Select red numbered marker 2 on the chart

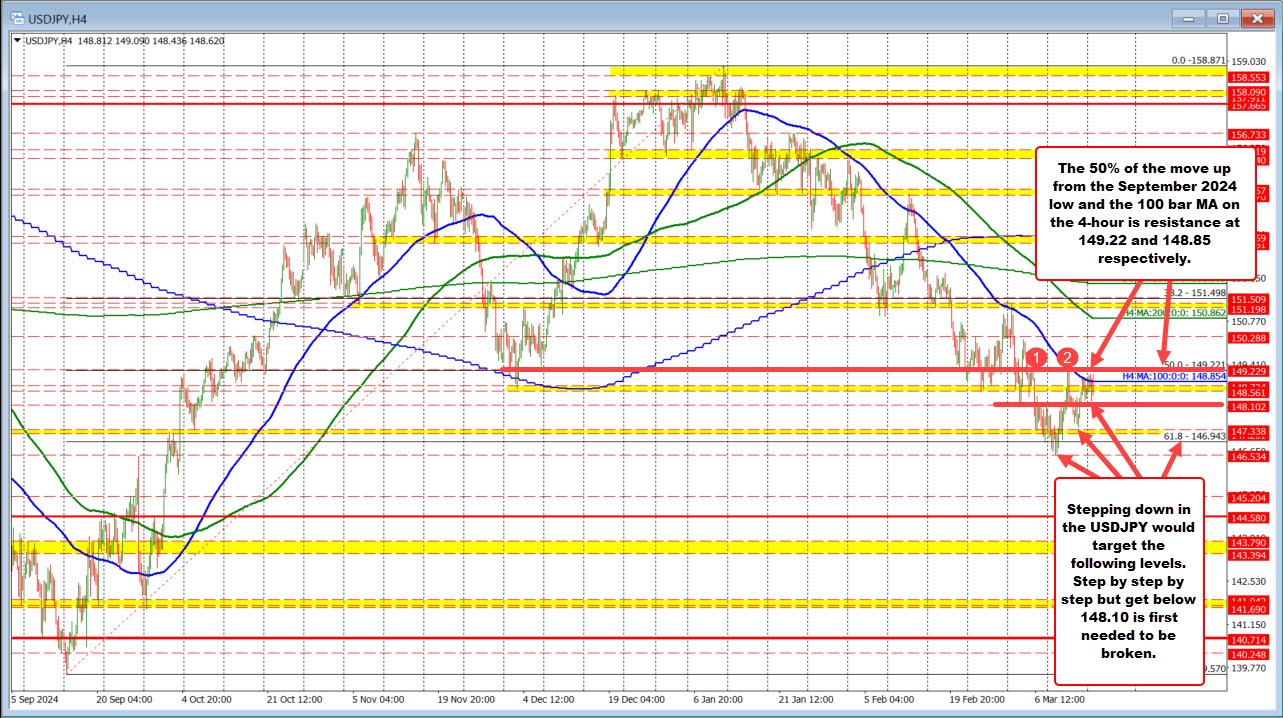click(x=1067, y=356)
